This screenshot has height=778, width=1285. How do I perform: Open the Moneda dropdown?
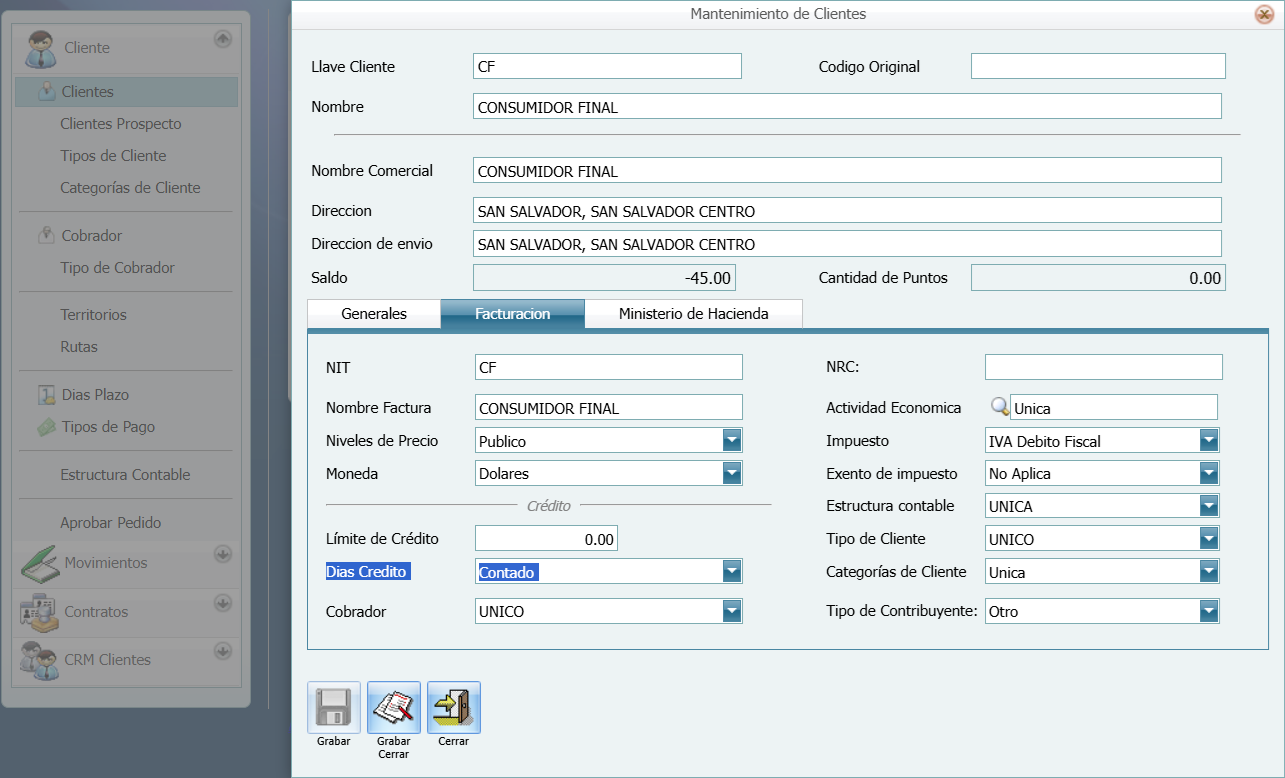(734, 472)
